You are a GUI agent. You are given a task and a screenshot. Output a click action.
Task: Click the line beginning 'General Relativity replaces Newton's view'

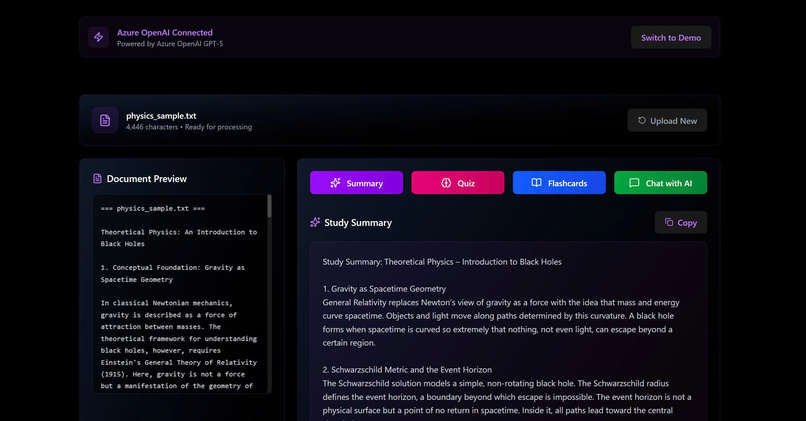pos(501,302)
